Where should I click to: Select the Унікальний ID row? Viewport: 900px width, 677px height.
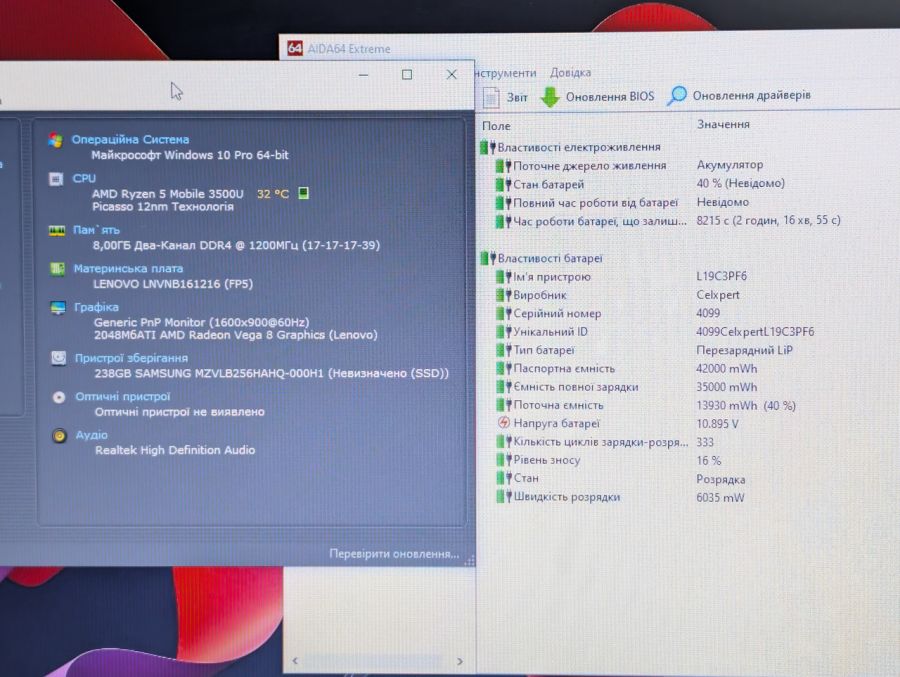[x=655, y=332]
